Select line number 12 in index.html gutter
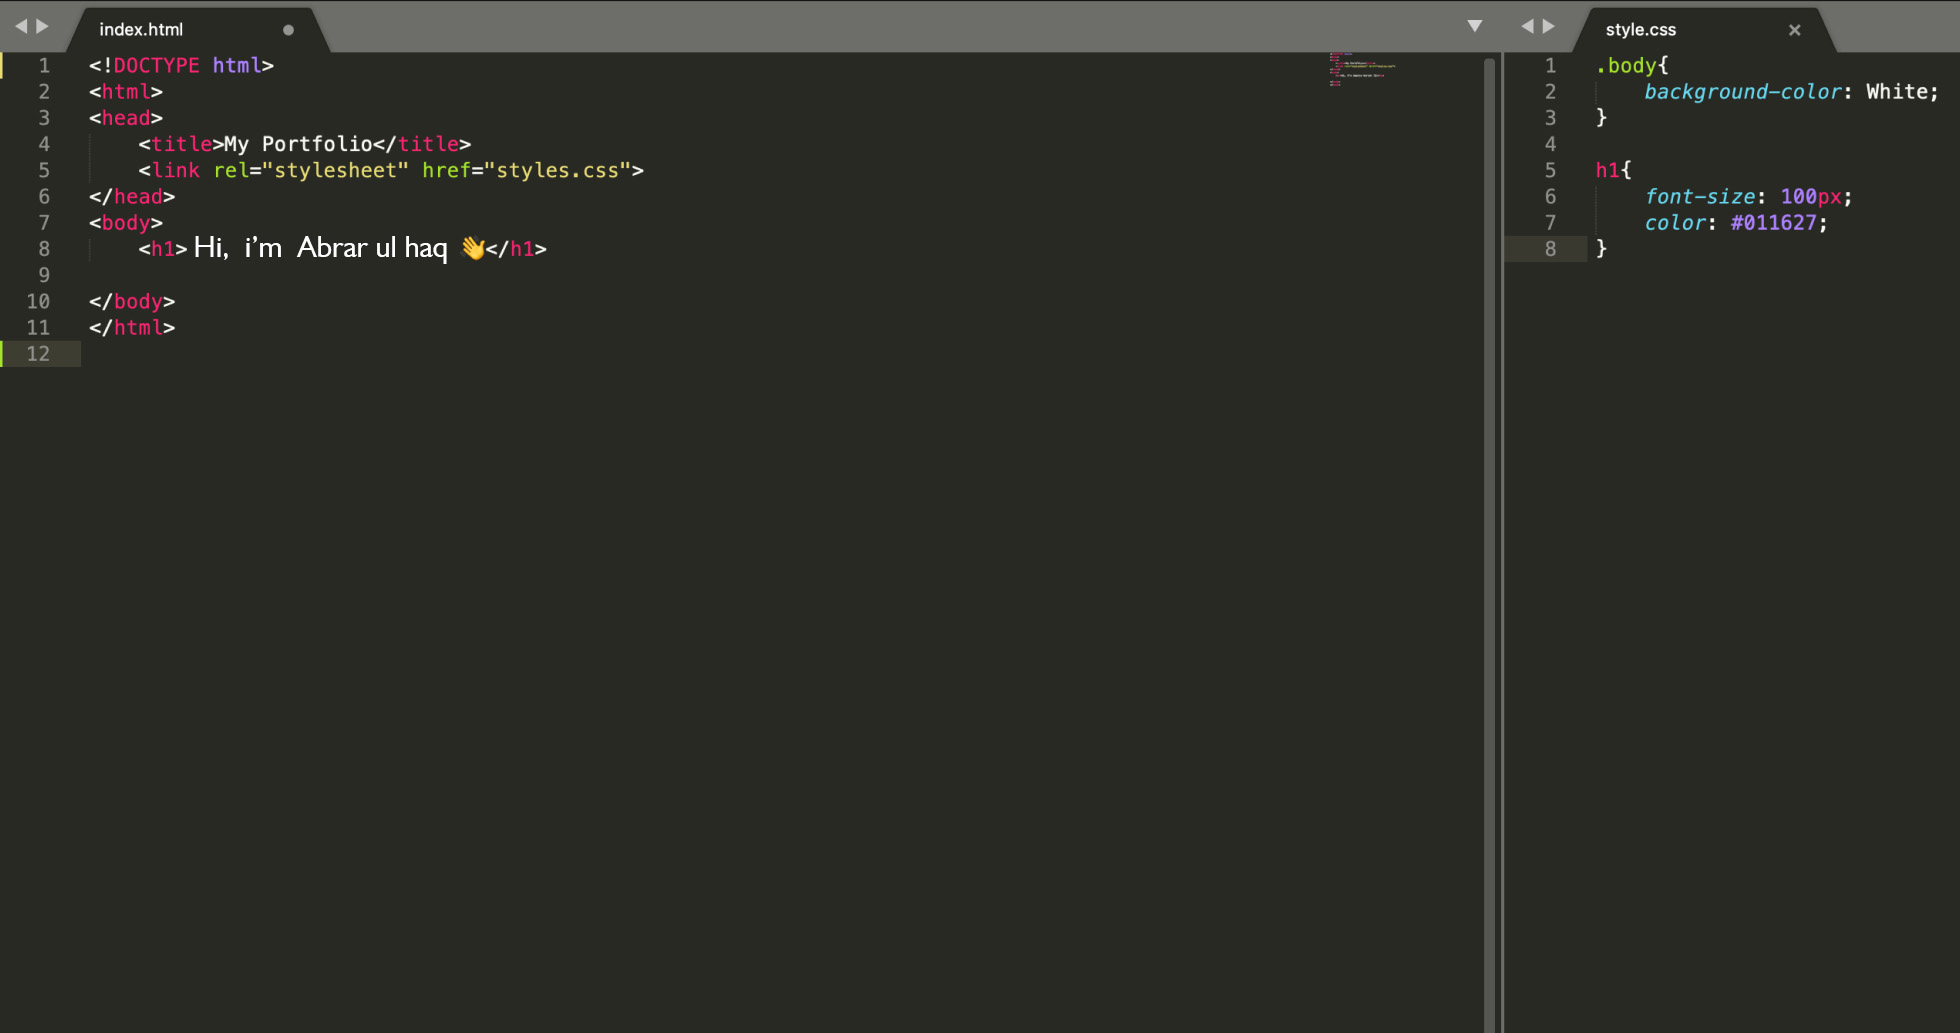Image resolution: width=1960 pixels, height=1033 pixels. click(38, 354)
